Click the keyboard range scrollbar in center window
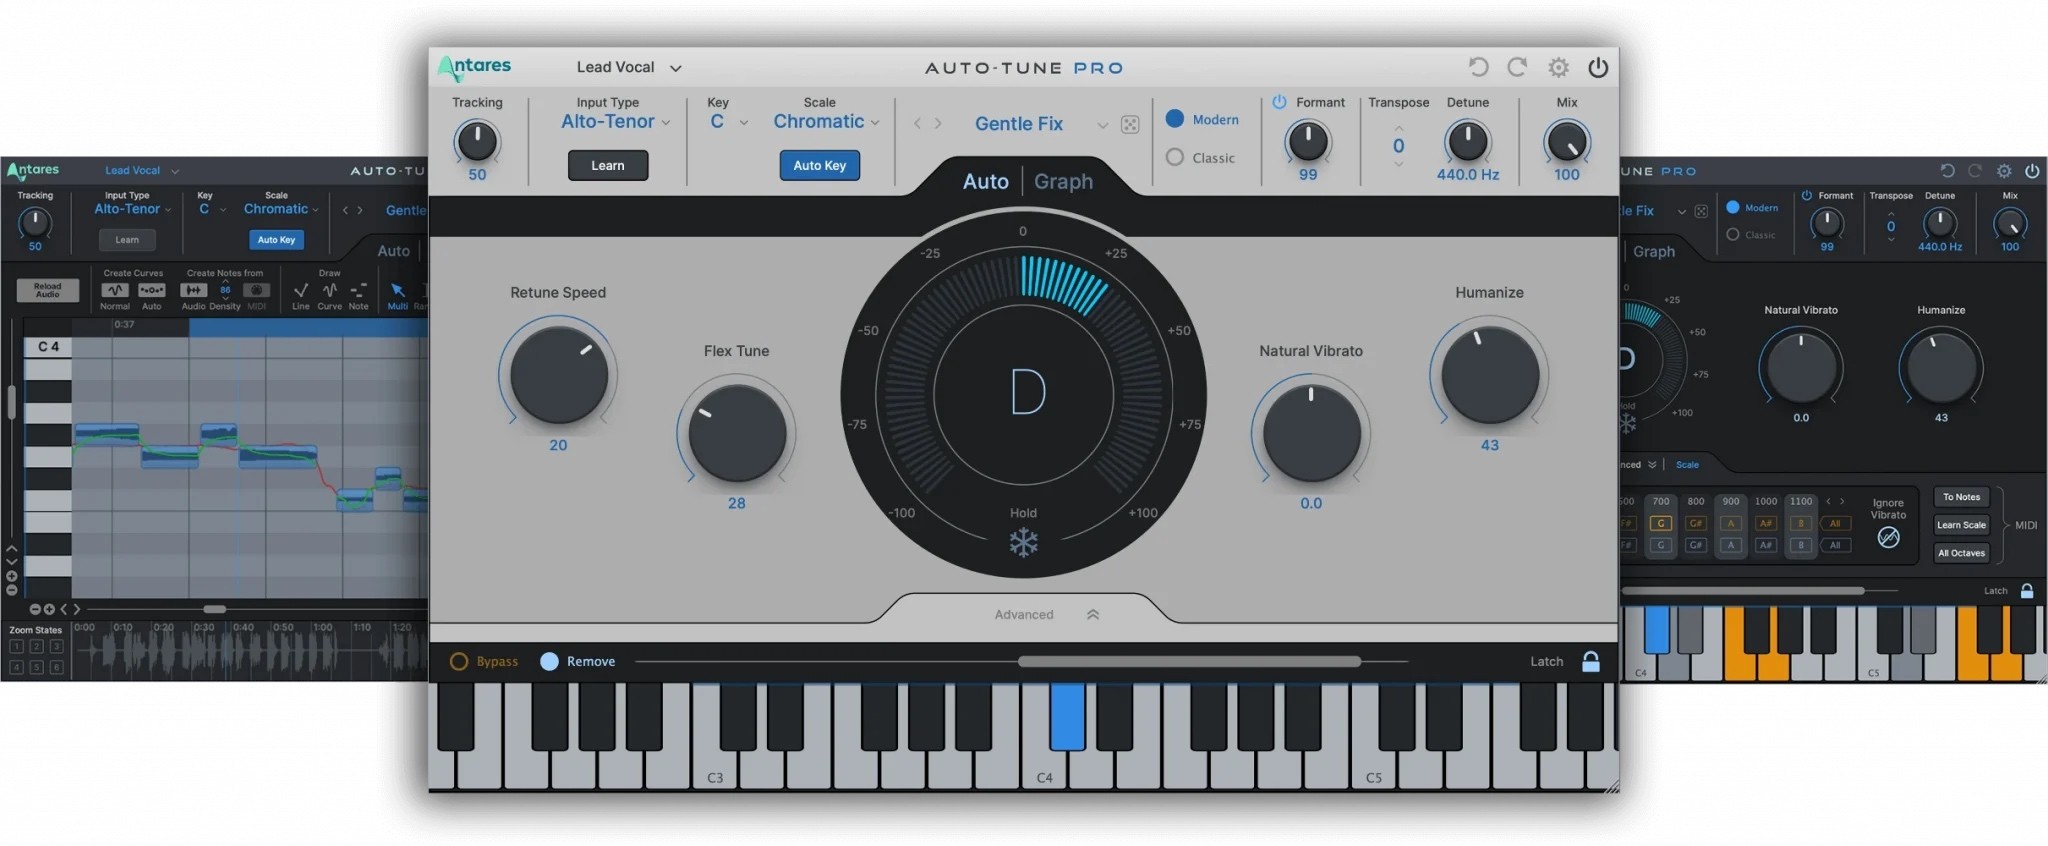The height and width of the screenshot is (846, 2048). (1189, 661)
